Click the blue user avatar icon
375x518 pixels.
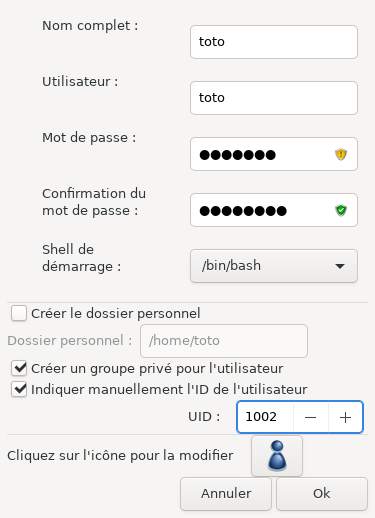(x=277, y=456)
